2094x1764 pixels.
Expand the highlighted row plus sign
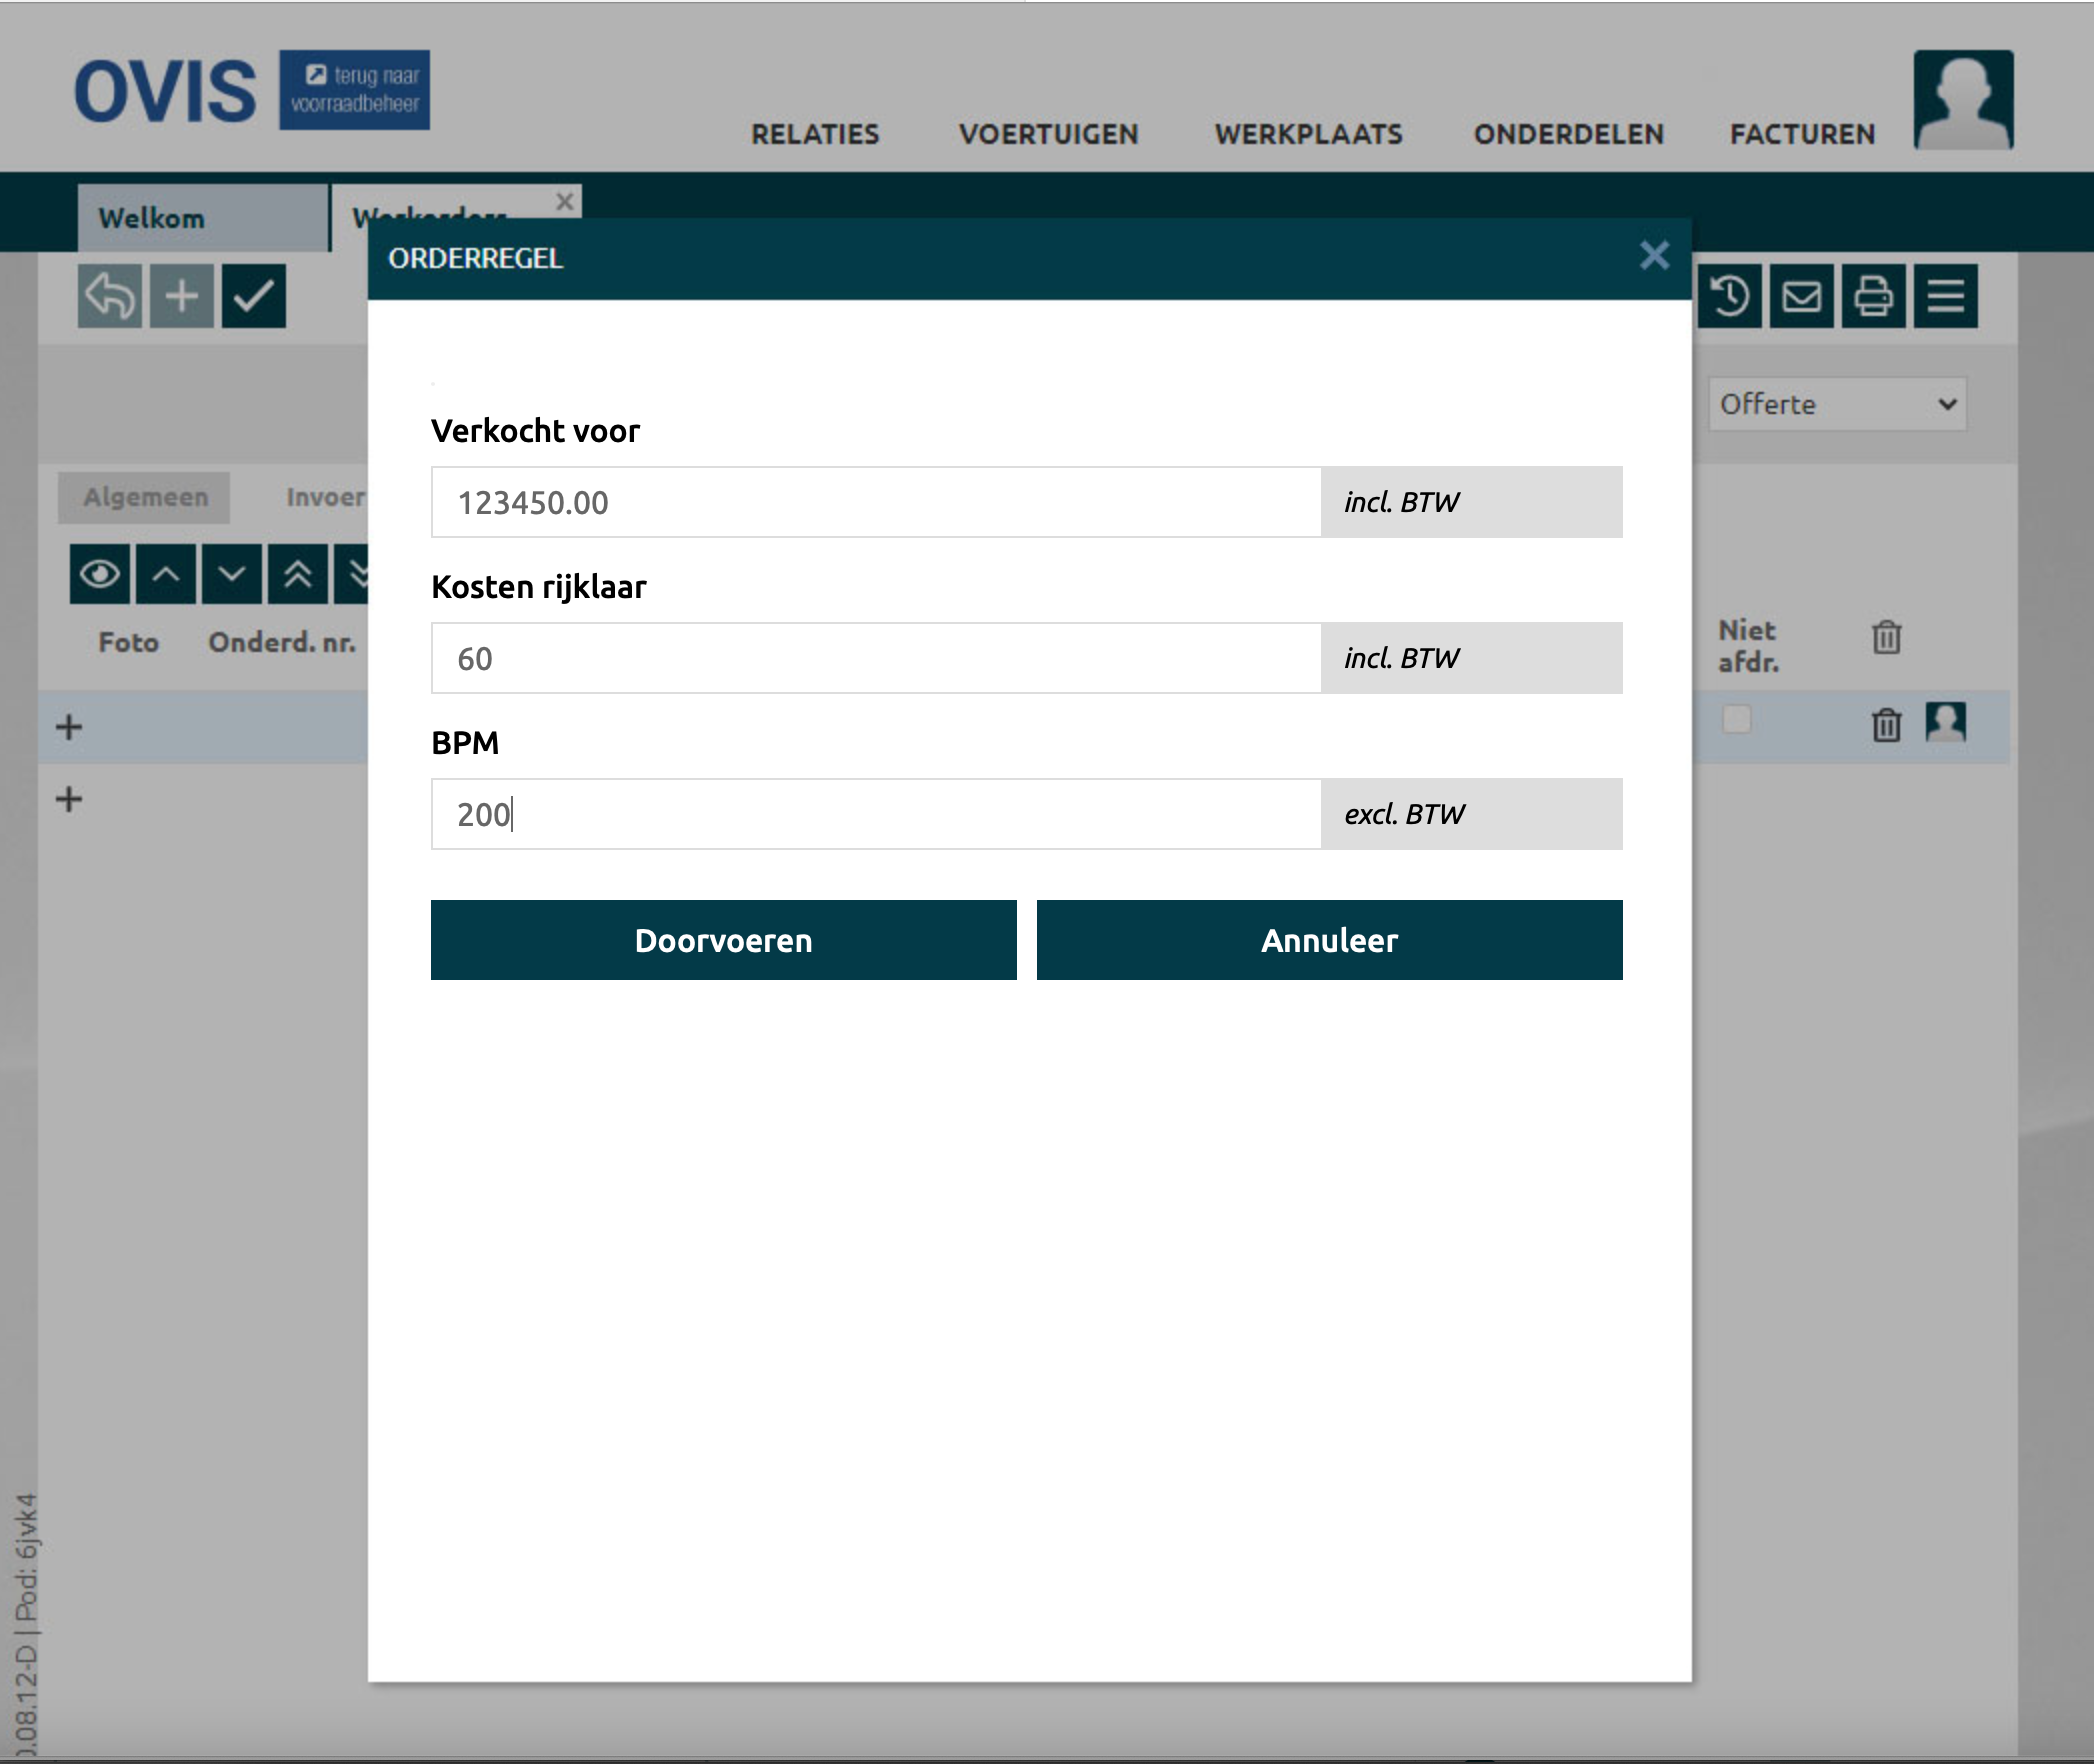click(69, 727)
